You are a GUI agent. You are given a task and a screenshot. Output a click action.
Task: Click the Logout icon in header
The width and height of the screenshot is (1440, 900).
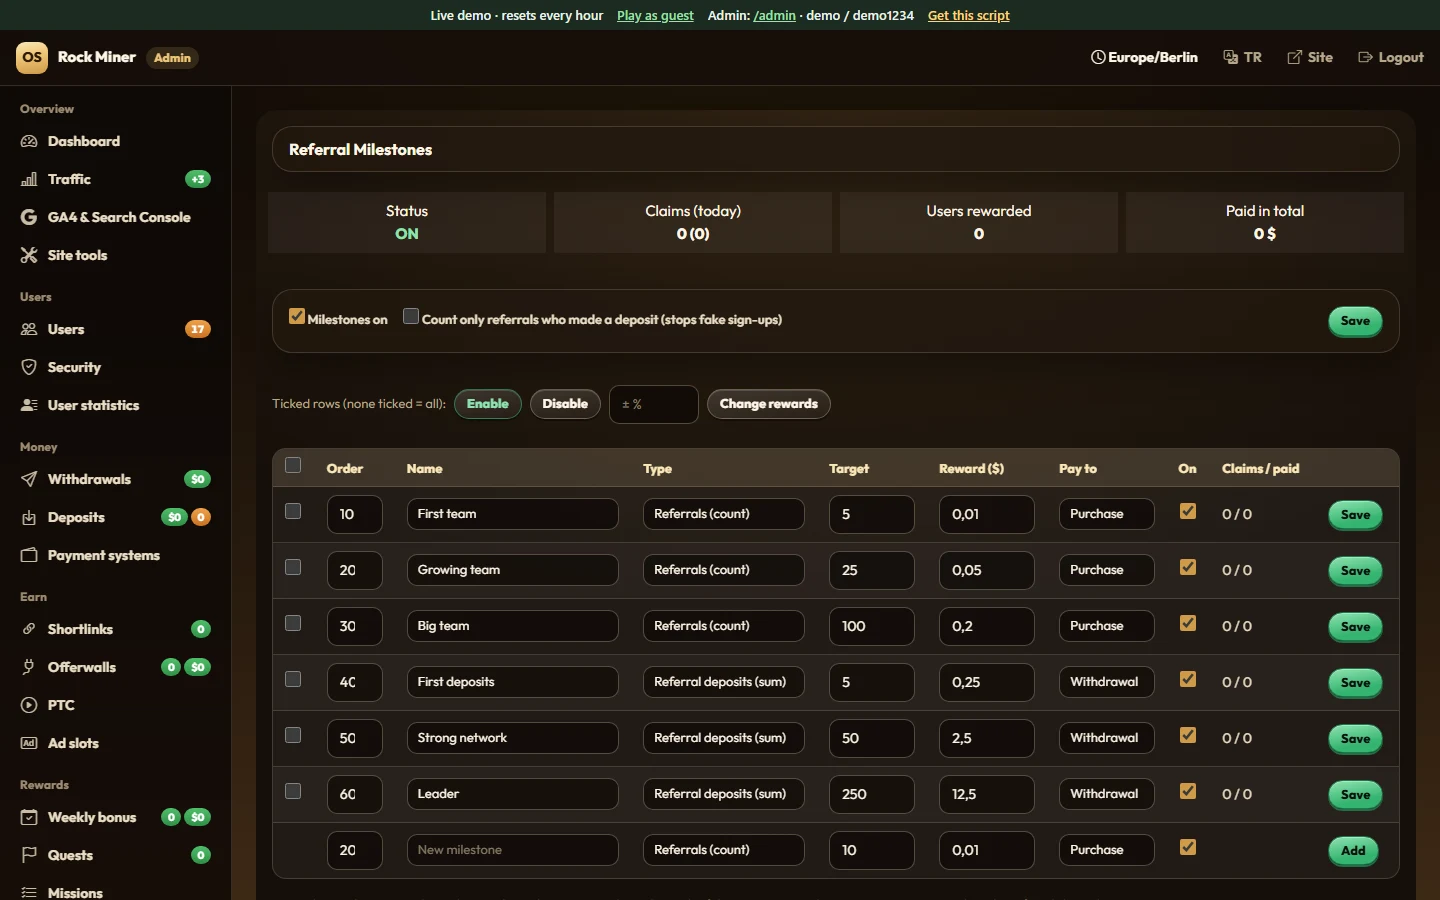pyautogui.click(x=1365, y=57)
